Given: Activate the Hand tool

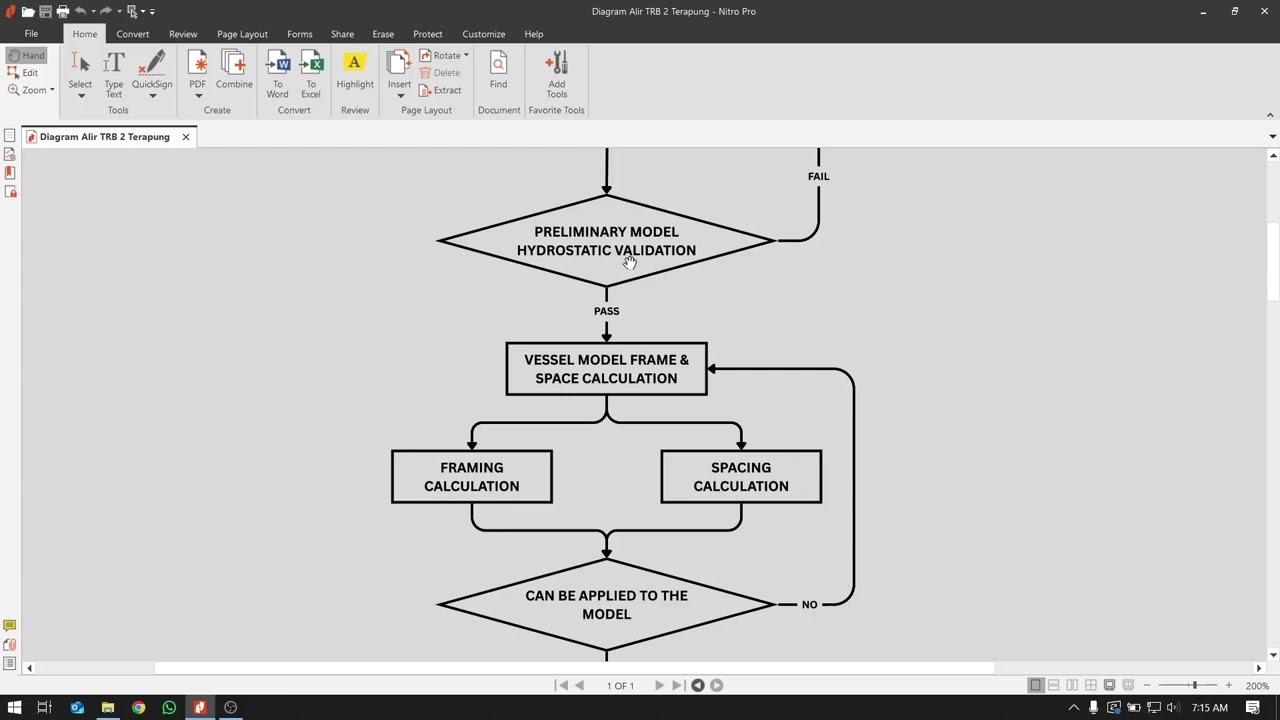Looking at the screenshot, I should (x=26, y=55).
